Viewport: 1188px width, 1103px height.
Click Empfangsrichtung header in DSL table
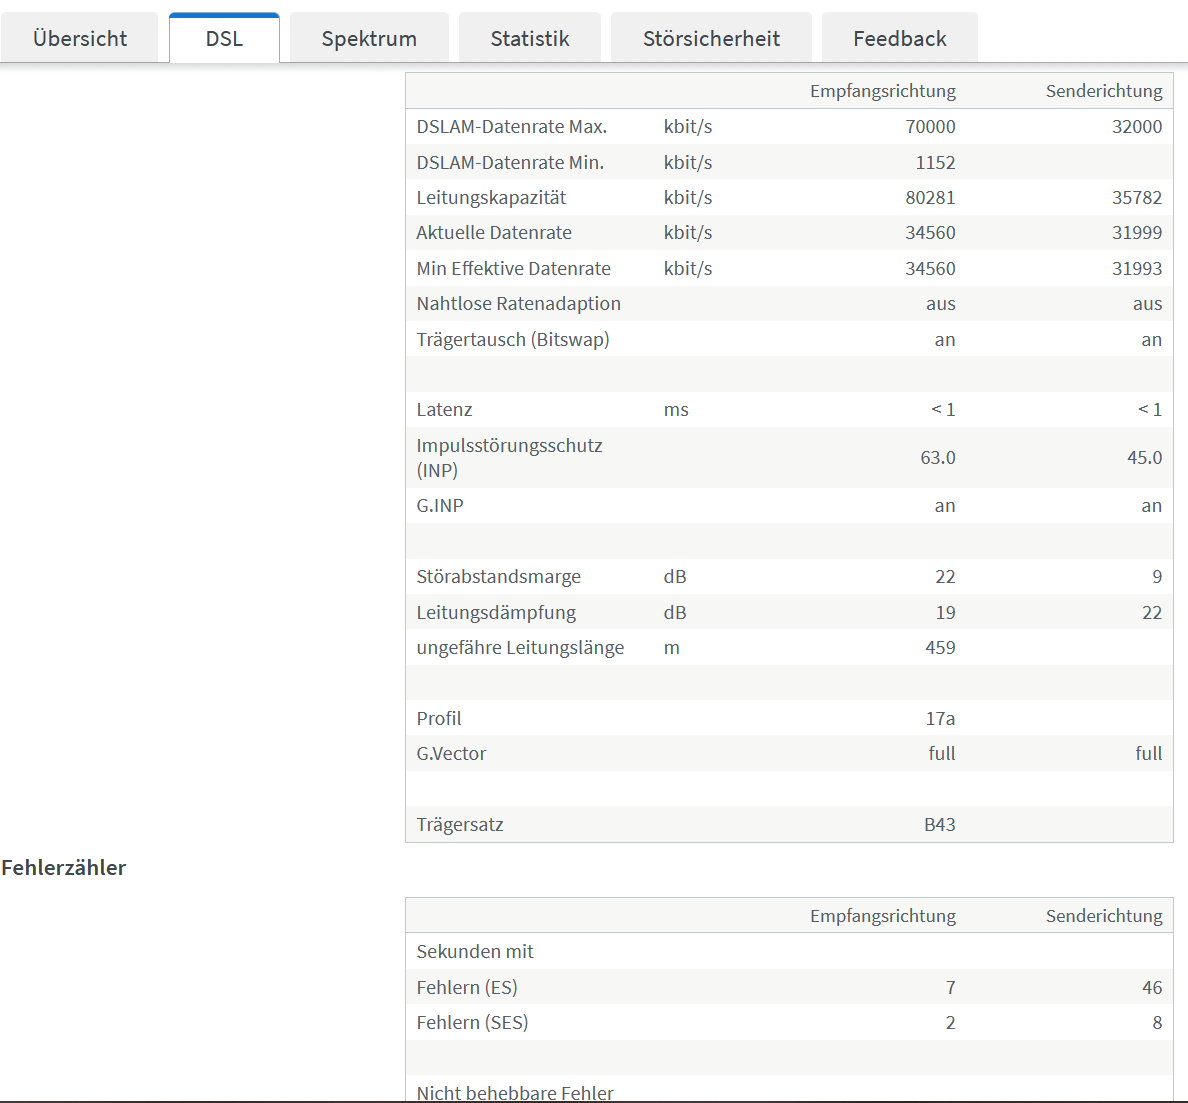(x=883, y=91)
